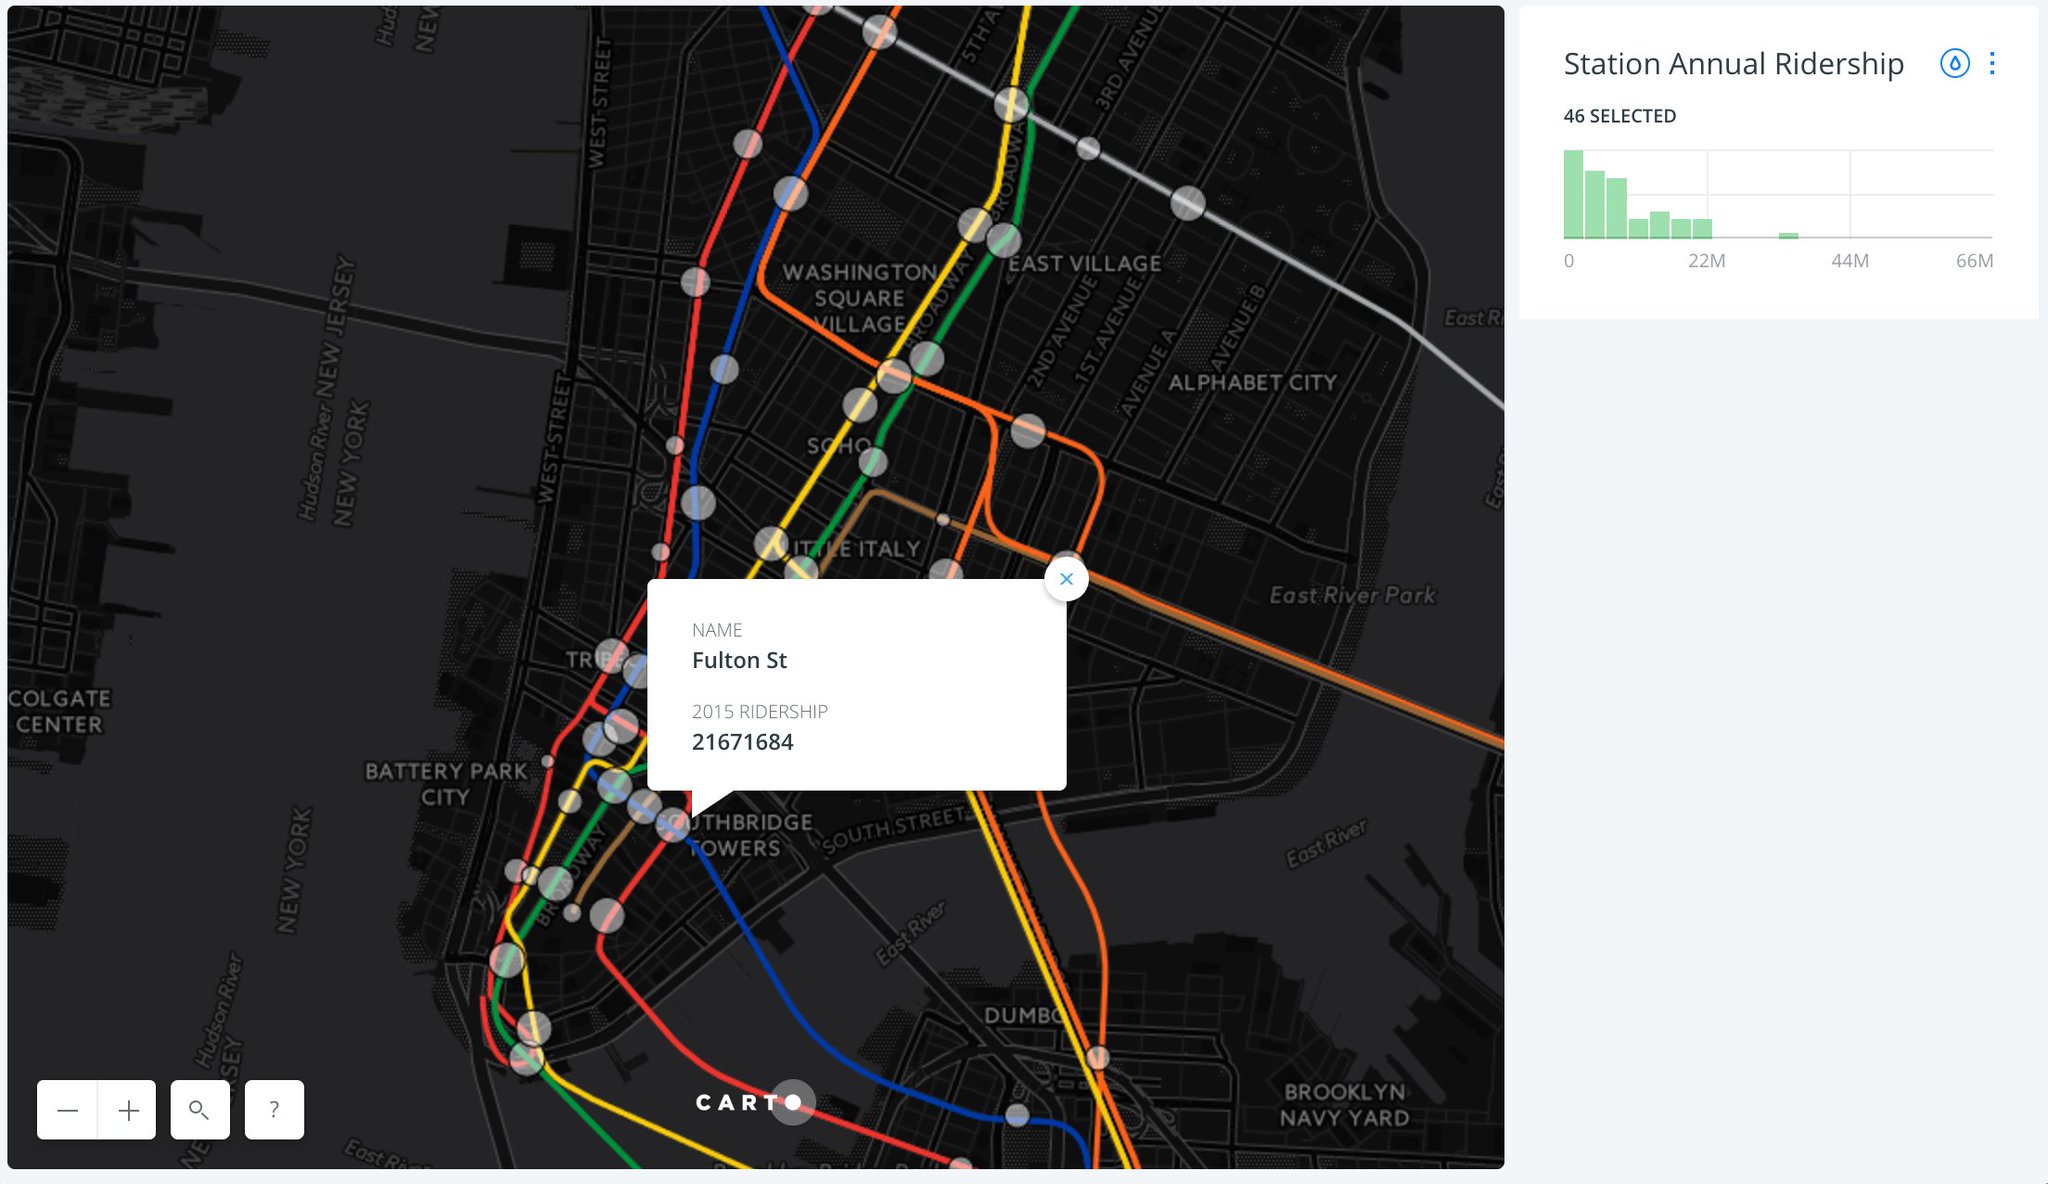The height and width of the screenshot is (1184, 2048).
Task: Click the 2015 ridership value 21671684
Action: point(743,742)
